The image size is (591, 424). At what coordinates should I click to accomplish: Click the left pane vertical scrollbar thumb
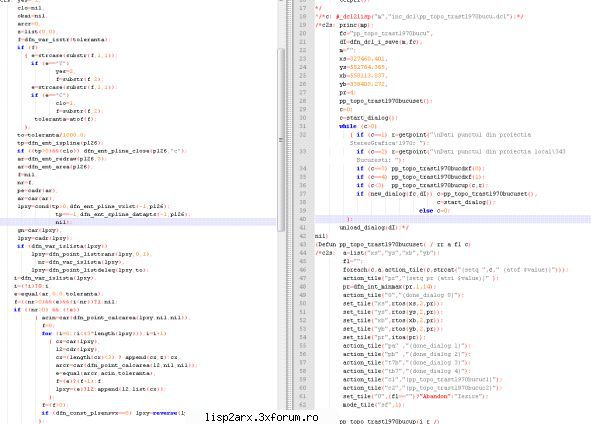click(x=281, y=139)
